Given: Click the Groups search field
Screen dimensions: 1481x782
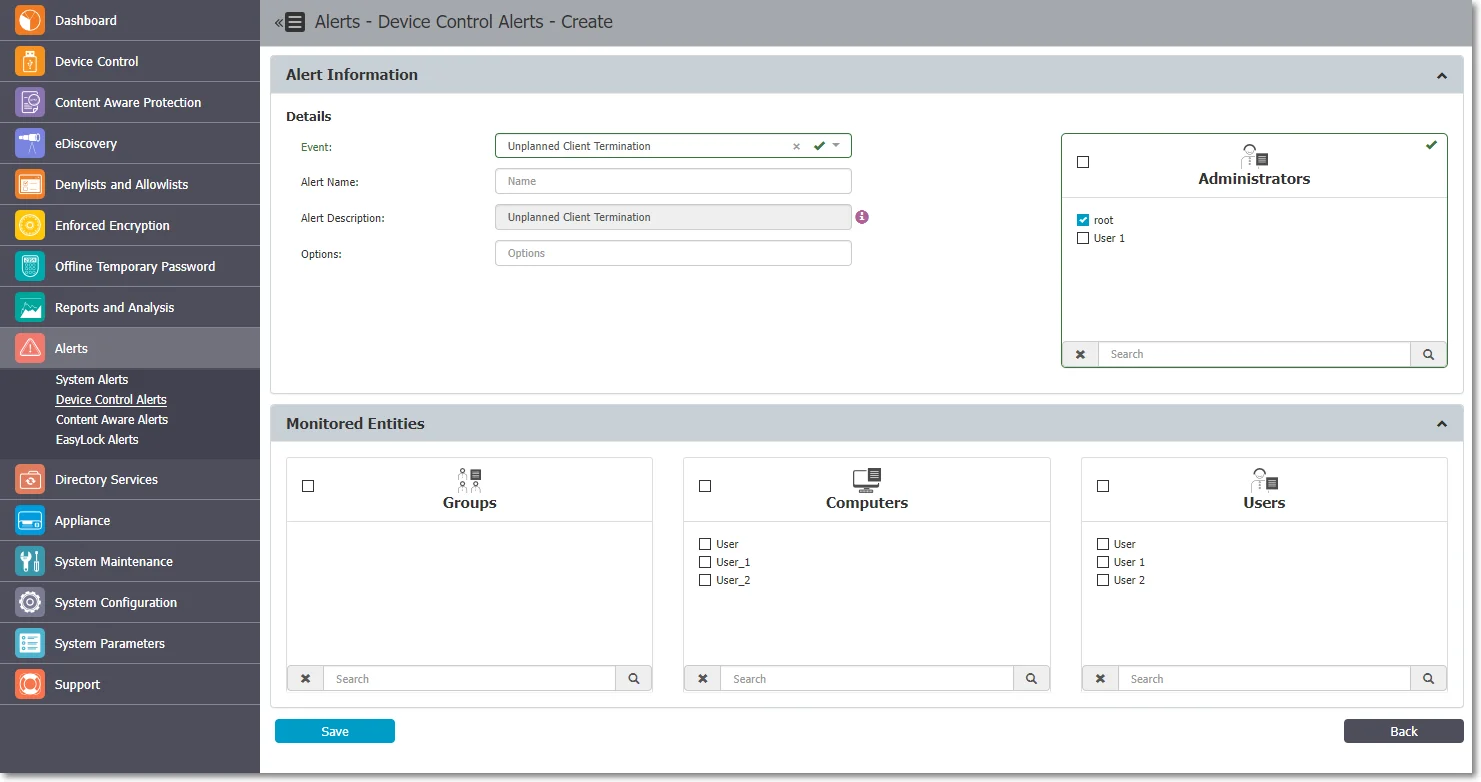Looking at the screenshot, I should tap(469, 678).
